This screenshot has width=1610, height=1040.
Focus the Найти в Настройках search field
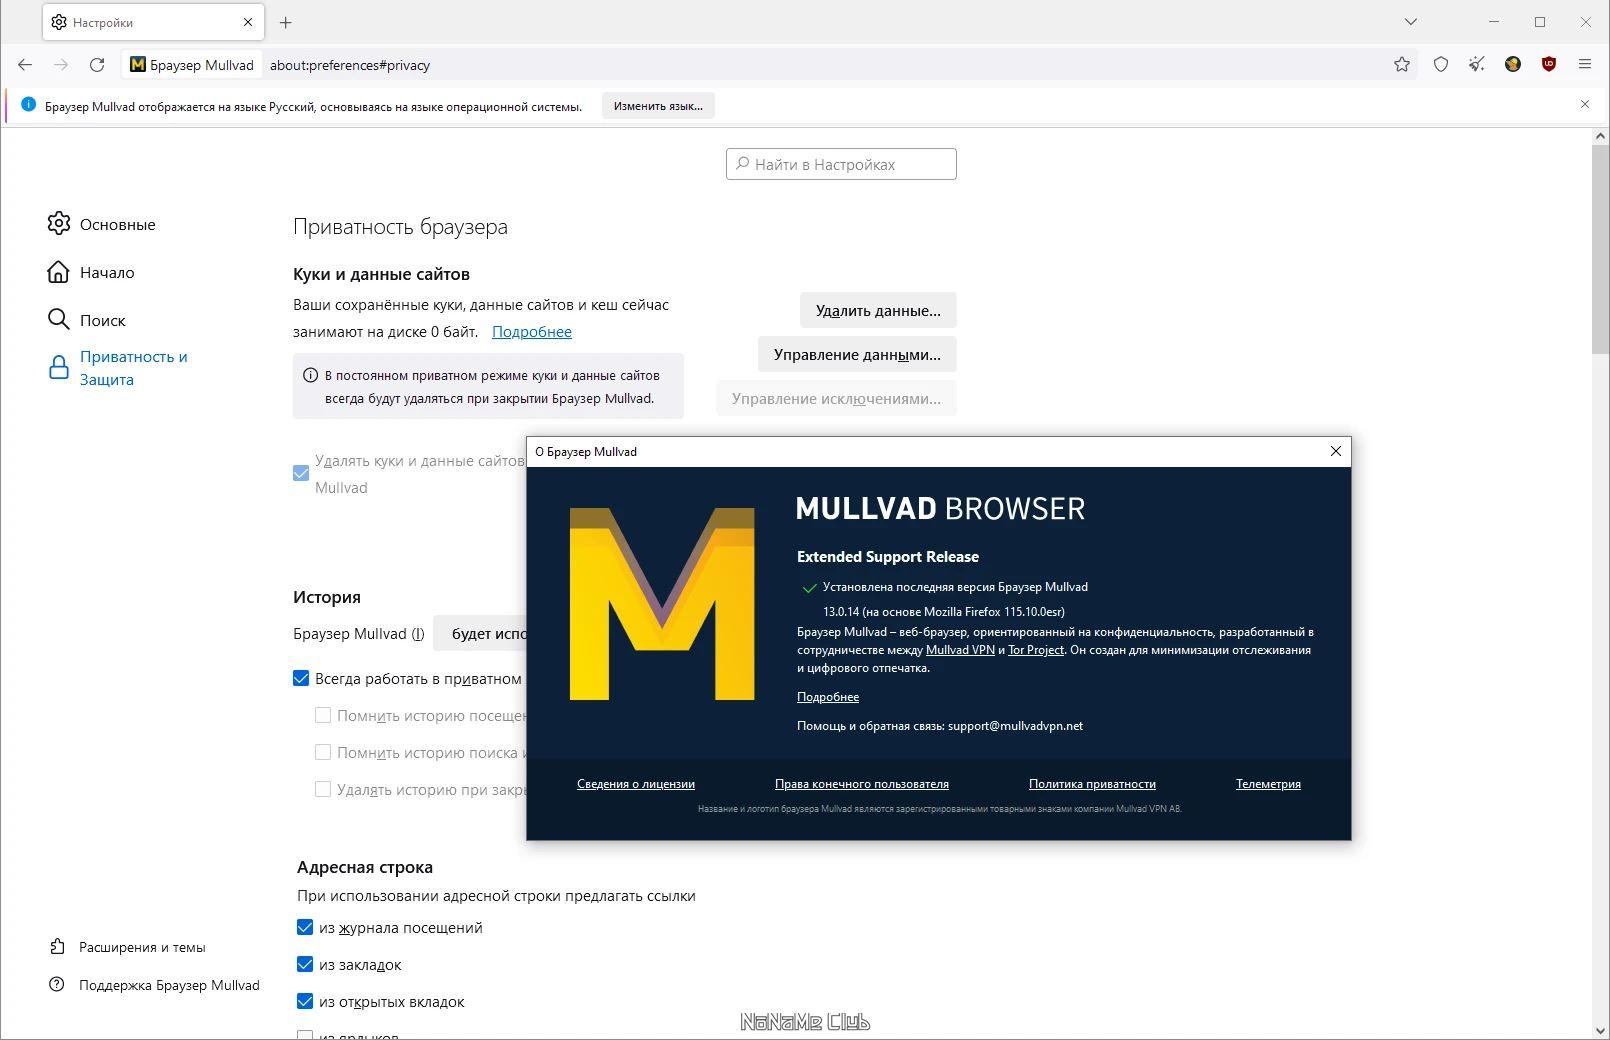841,164
